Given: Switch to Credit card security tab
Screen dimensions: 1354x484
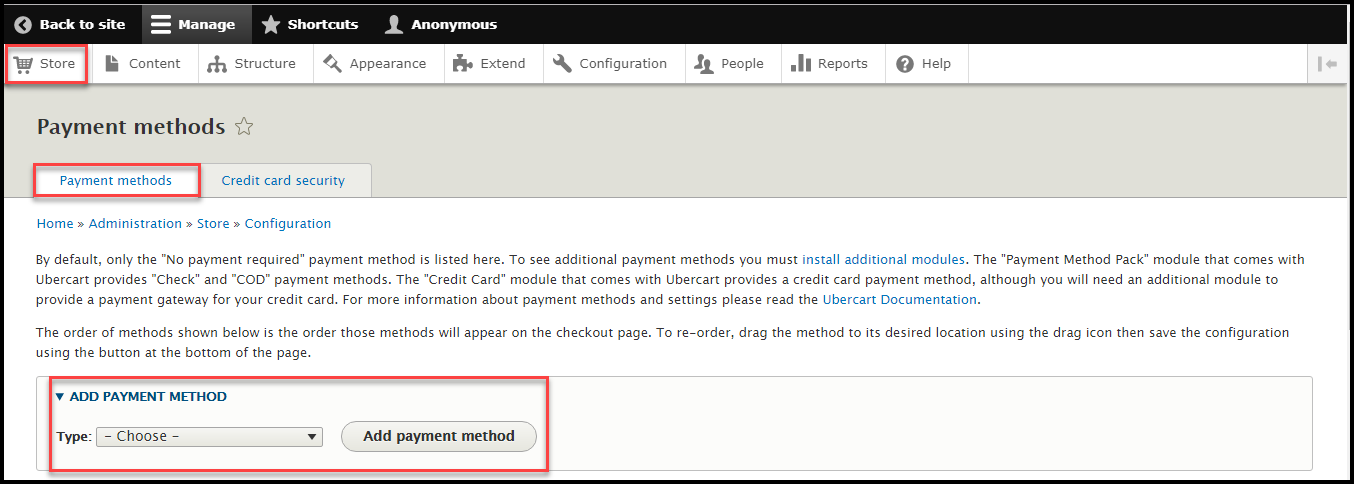Looking at the screenshot, I should click(283, 181).
